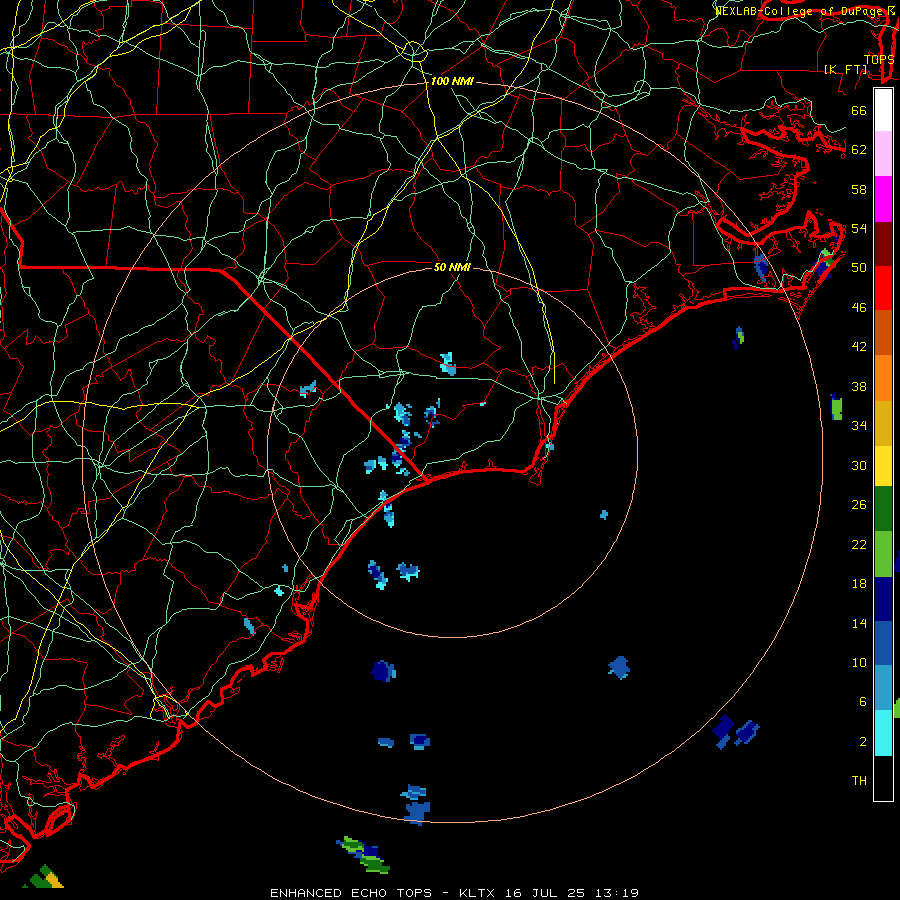Click the bright red legend swatch
Viewport: 900px width, 900px height.
(883, 288)
